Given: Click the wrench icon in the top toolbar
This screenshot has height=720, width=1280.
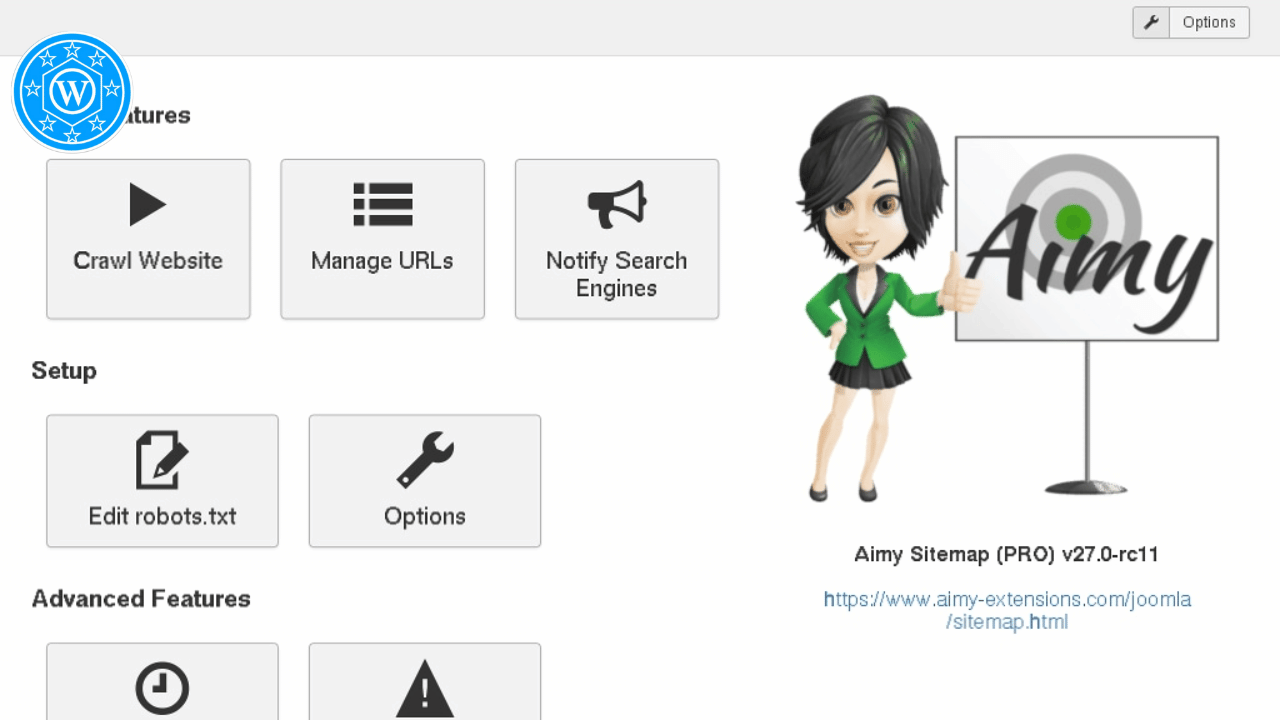Looking at the screenshot, I should (1151, 22).
